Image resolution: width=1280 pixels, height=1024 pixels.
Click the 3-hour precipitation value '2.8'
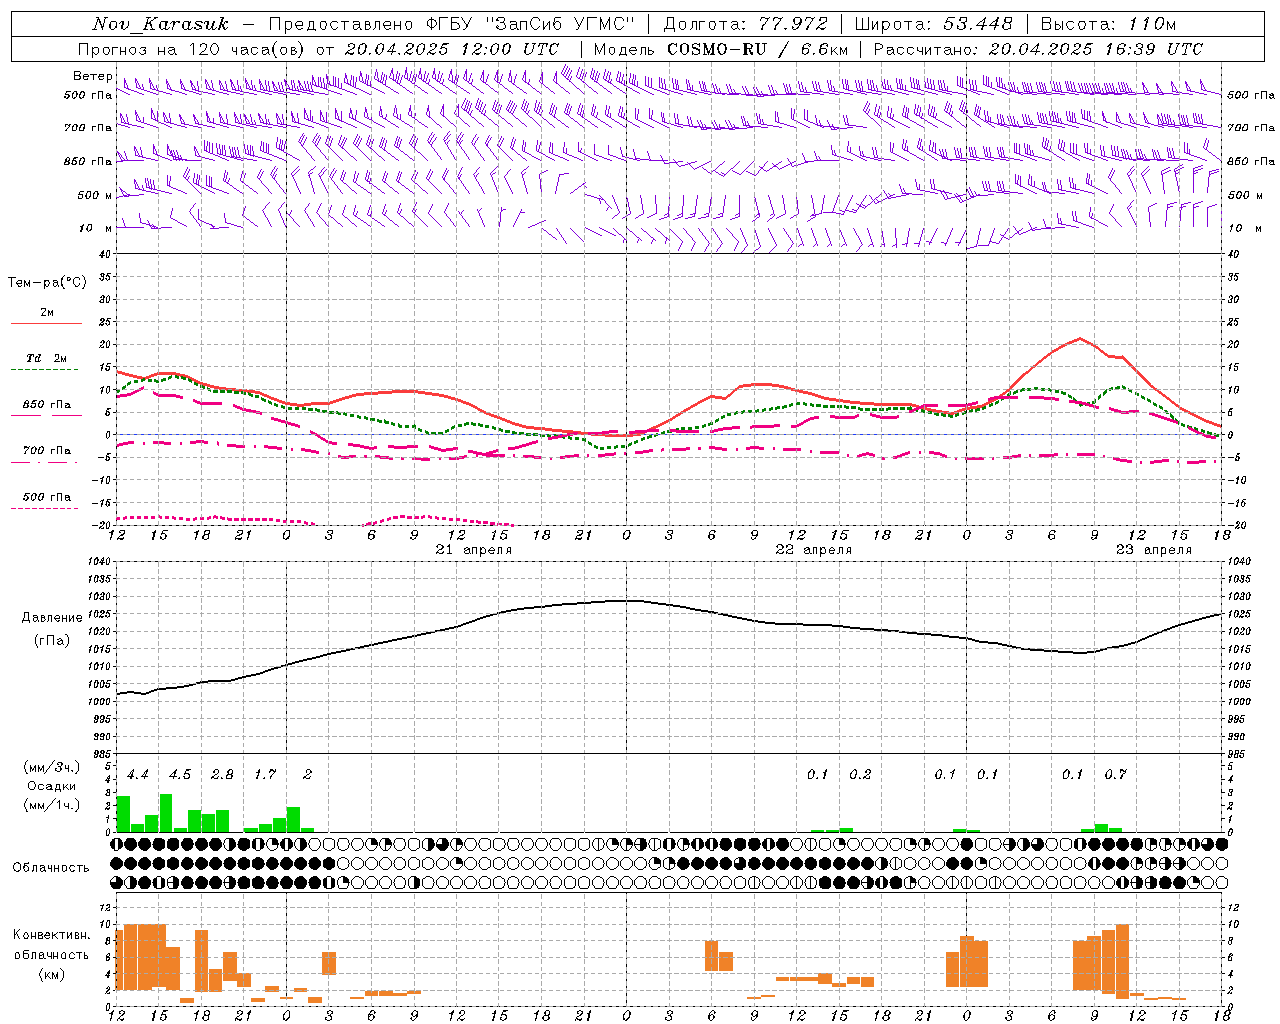[222, 775]
